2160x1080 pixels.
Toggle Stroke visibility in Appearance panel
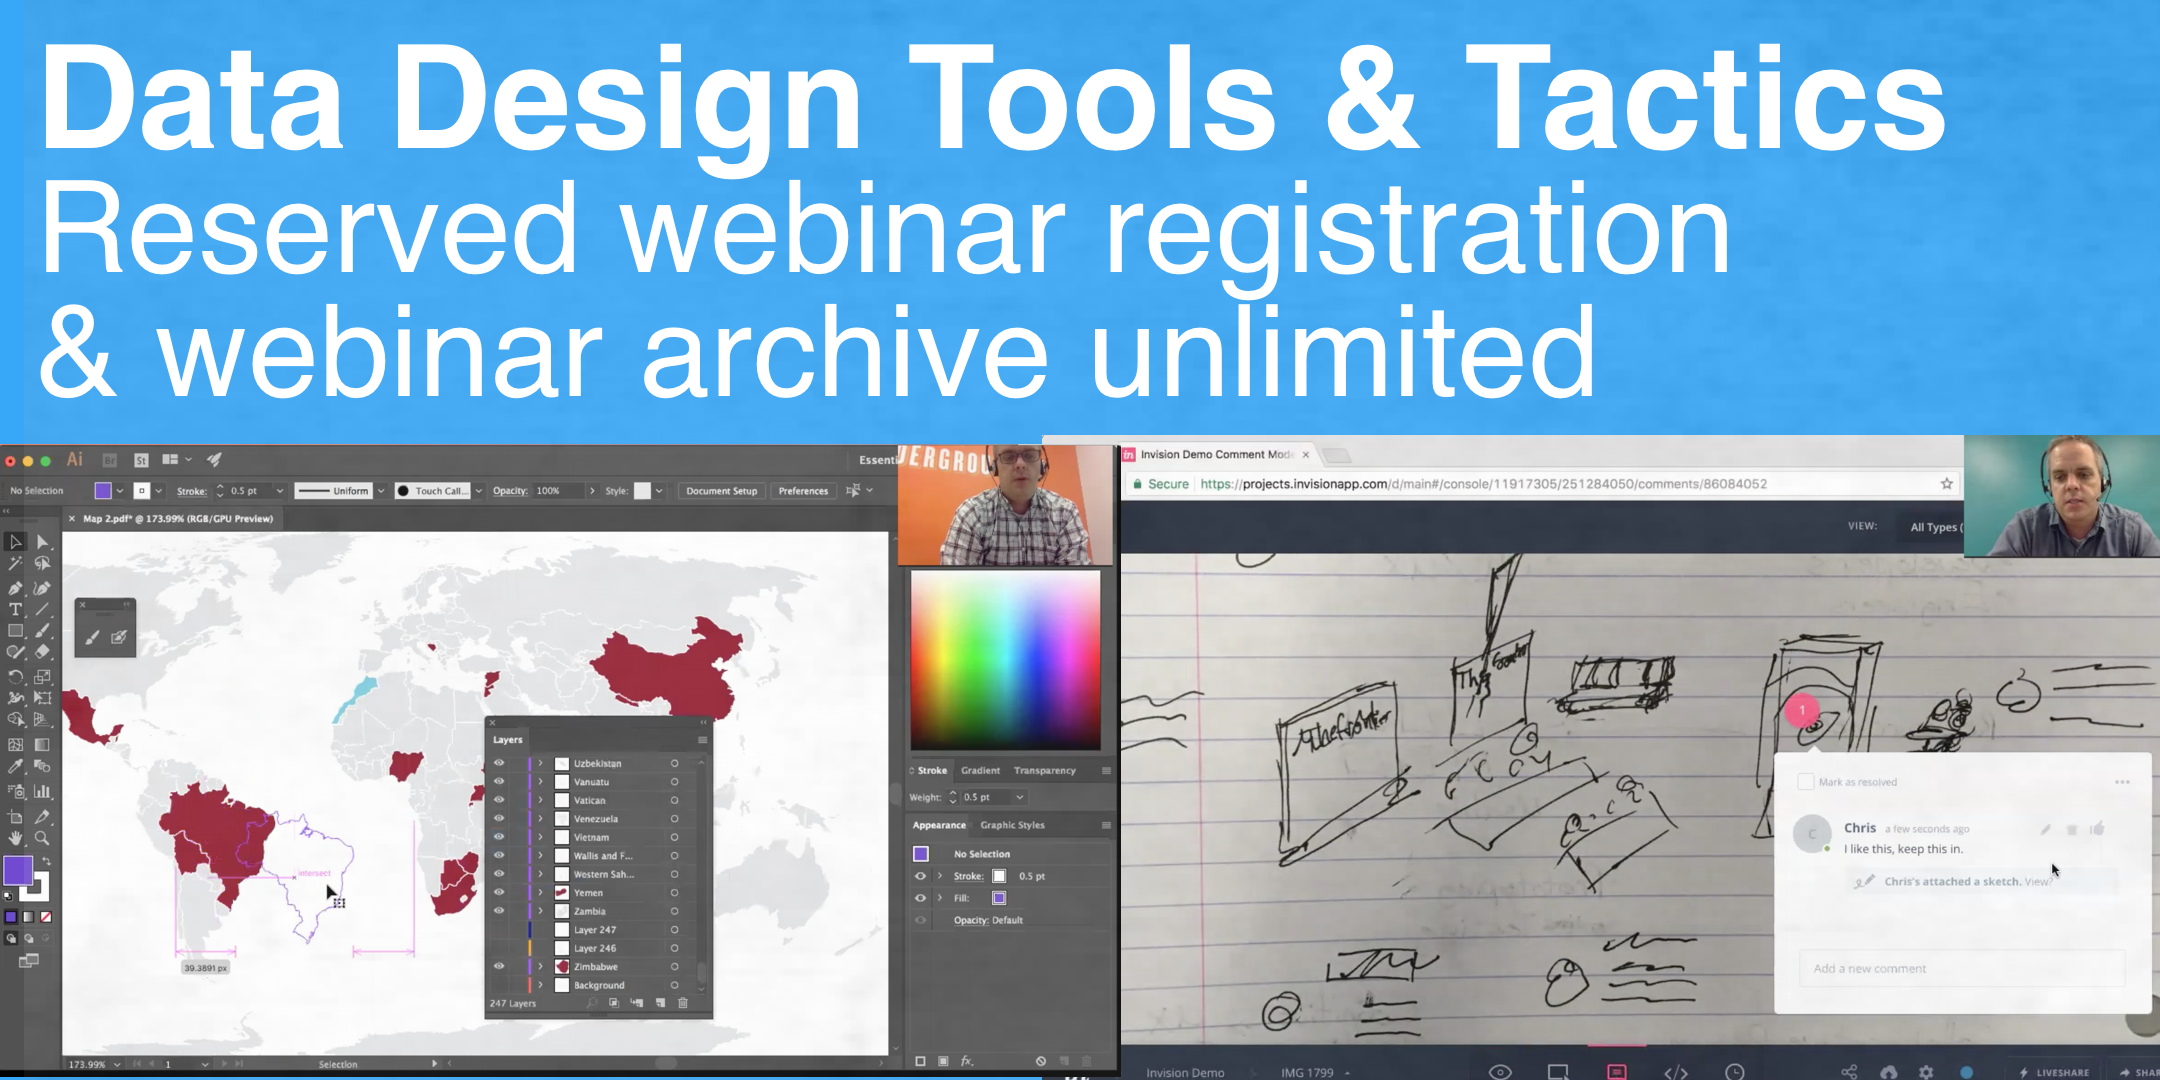[920, 876]
